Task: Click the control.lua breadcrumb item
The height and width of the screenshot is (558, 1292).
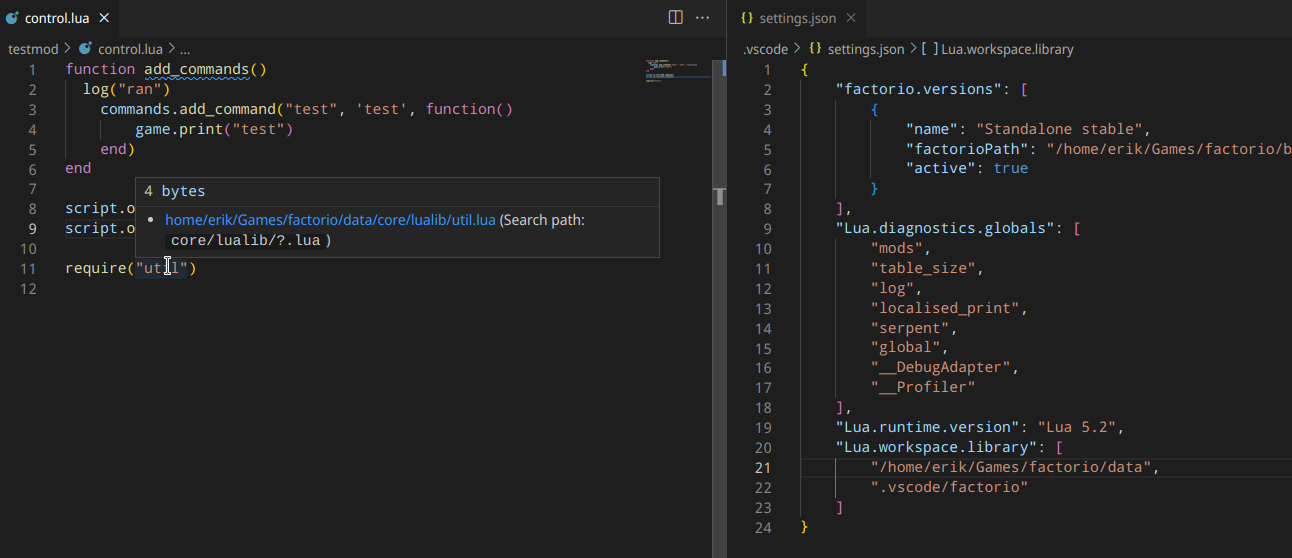Action: click(x=120, y=48)
